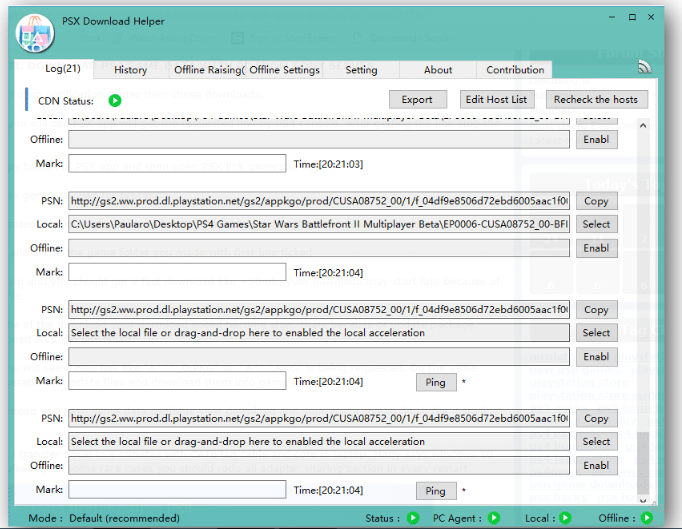
Task: Click the bottom-most Mark text field
Action: tap(177, 490)
